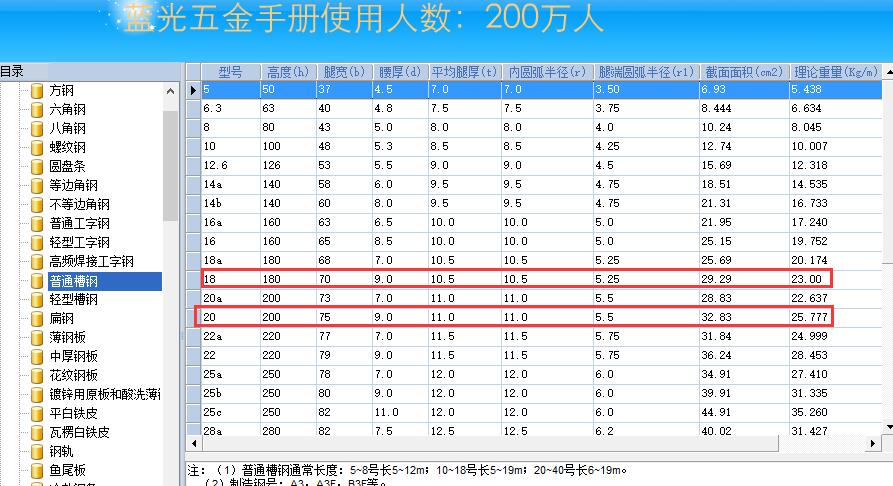Click the folder icon beside 瓦楞白铁皮
Screen dimensions: 893x486
coord(37,432)
